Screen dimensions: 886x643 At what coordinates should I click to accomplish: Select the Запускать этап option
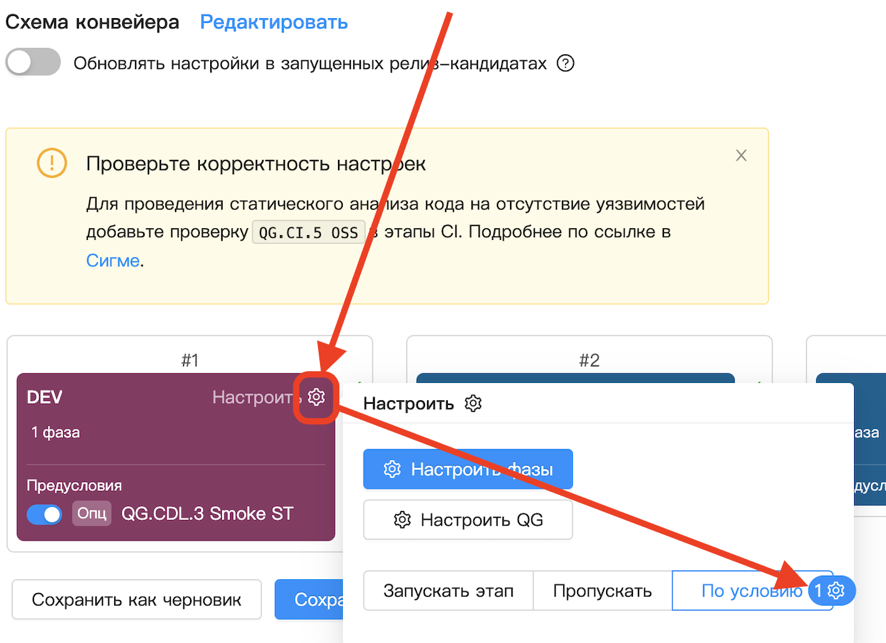point(447,591)
